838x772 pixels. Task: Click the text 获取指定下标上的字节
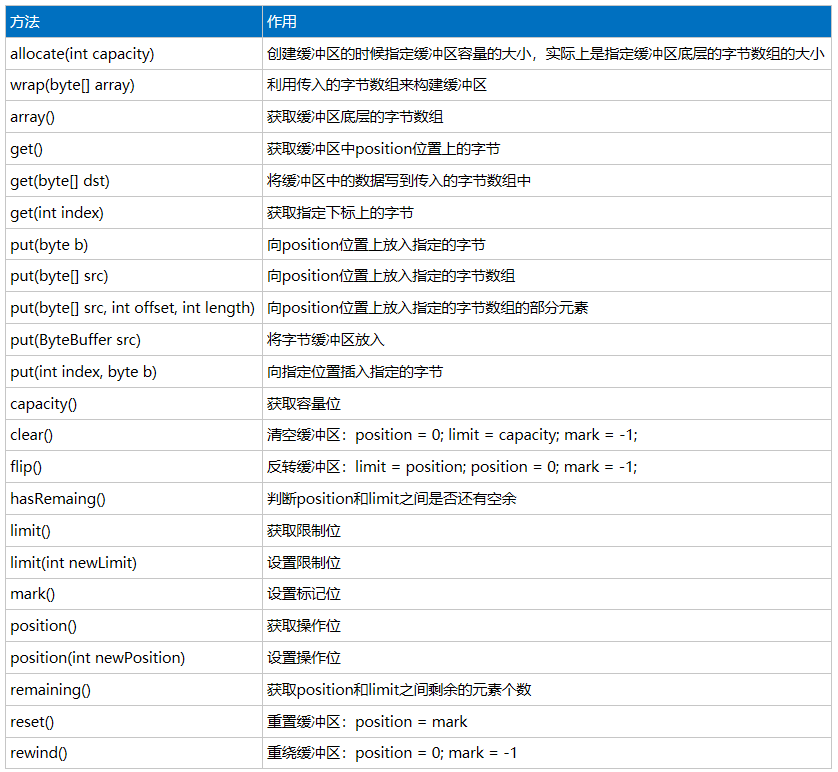[x=340, y=213]
